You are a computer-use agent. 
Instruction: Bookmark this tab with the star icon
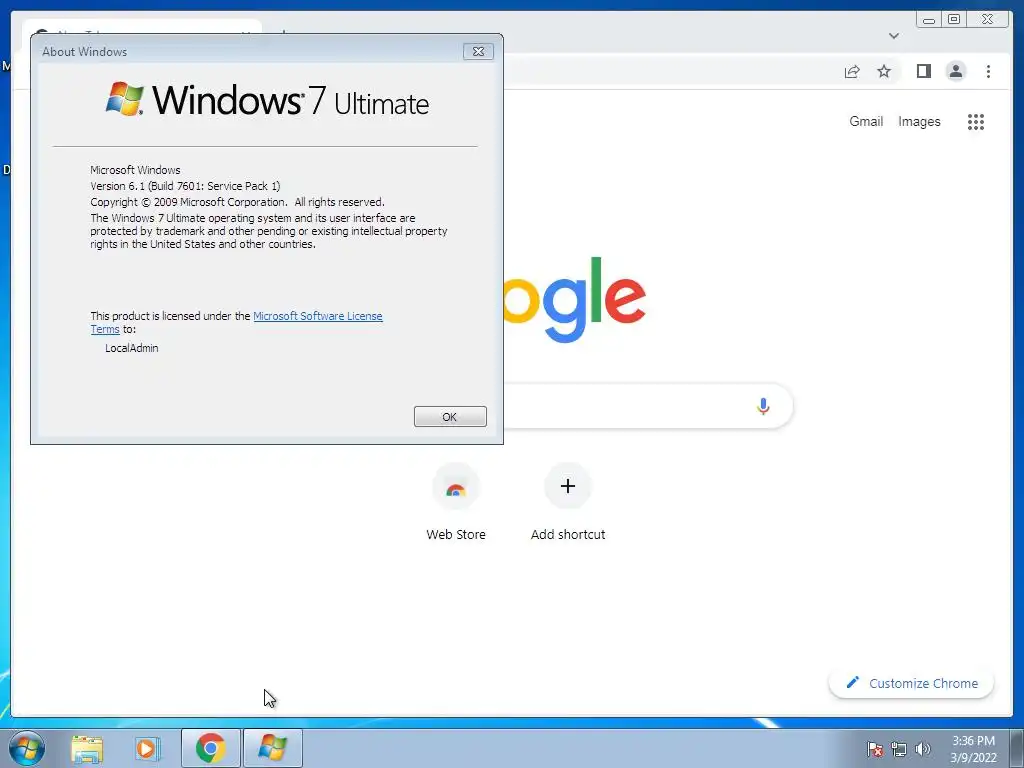(x=884, y=71)
